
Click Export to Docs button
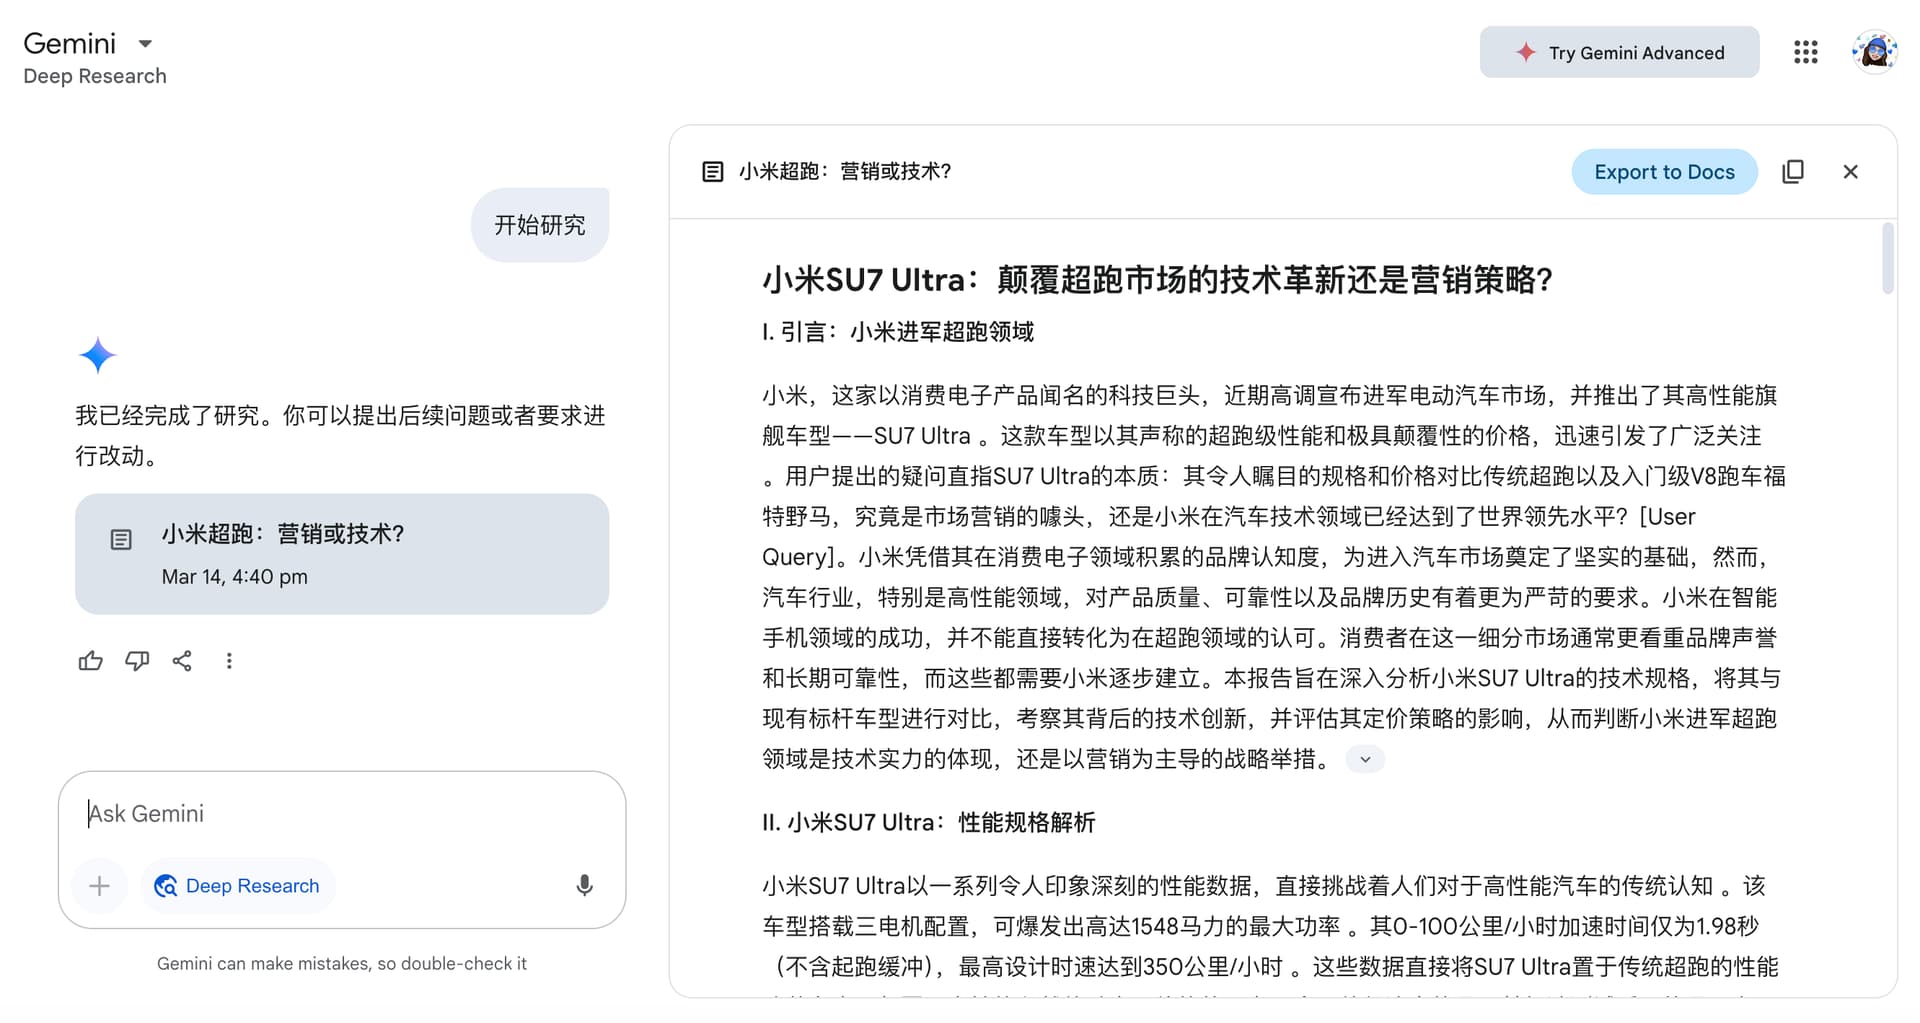tap(1664, 172)
